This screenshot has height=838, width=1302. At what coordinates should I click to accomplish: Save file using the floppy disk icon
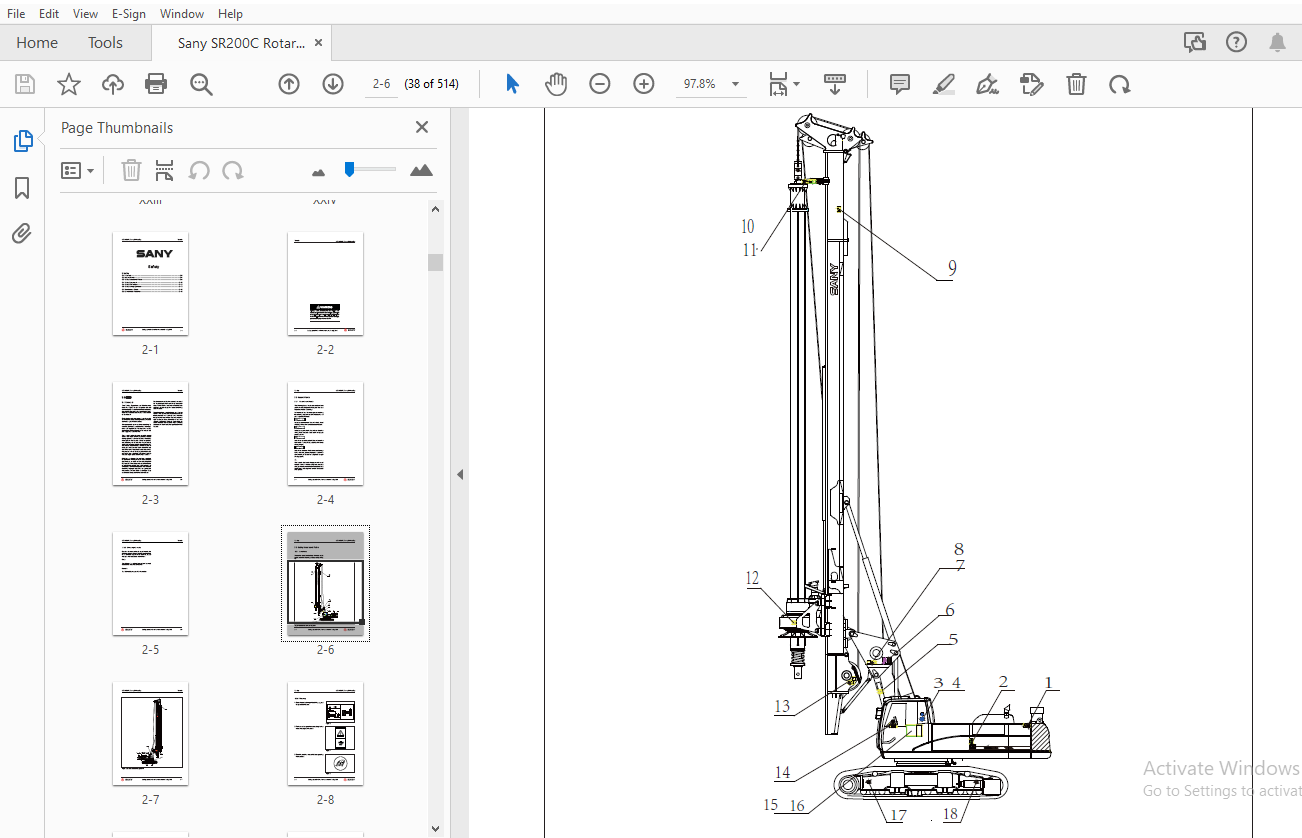point(24,84)
